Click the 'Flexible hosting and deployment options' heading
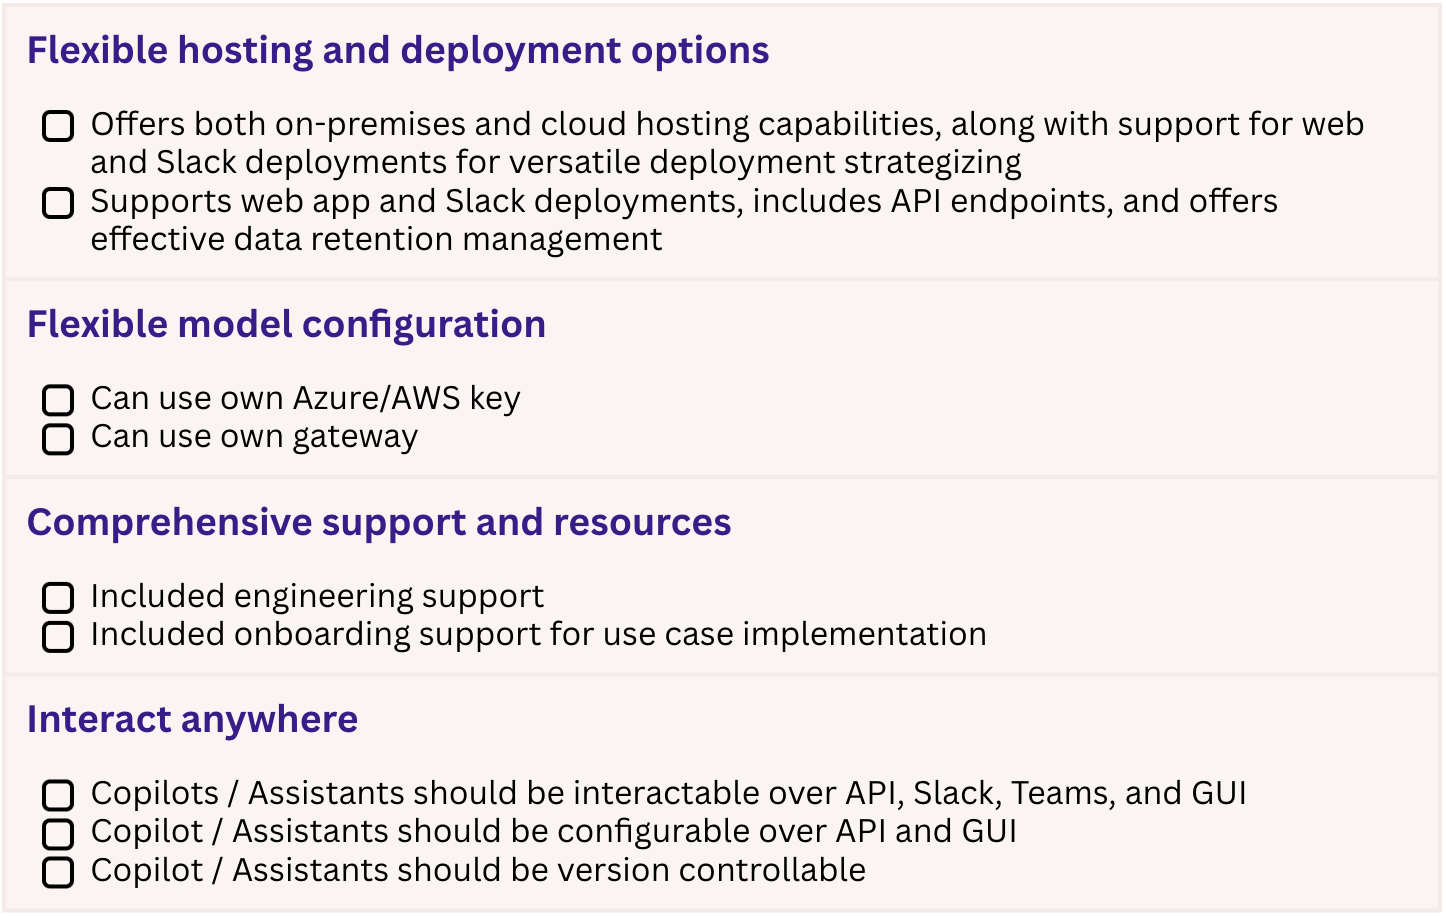This screenshot has width=1446, height=916. pyautogui.click(x=397, y=50)
